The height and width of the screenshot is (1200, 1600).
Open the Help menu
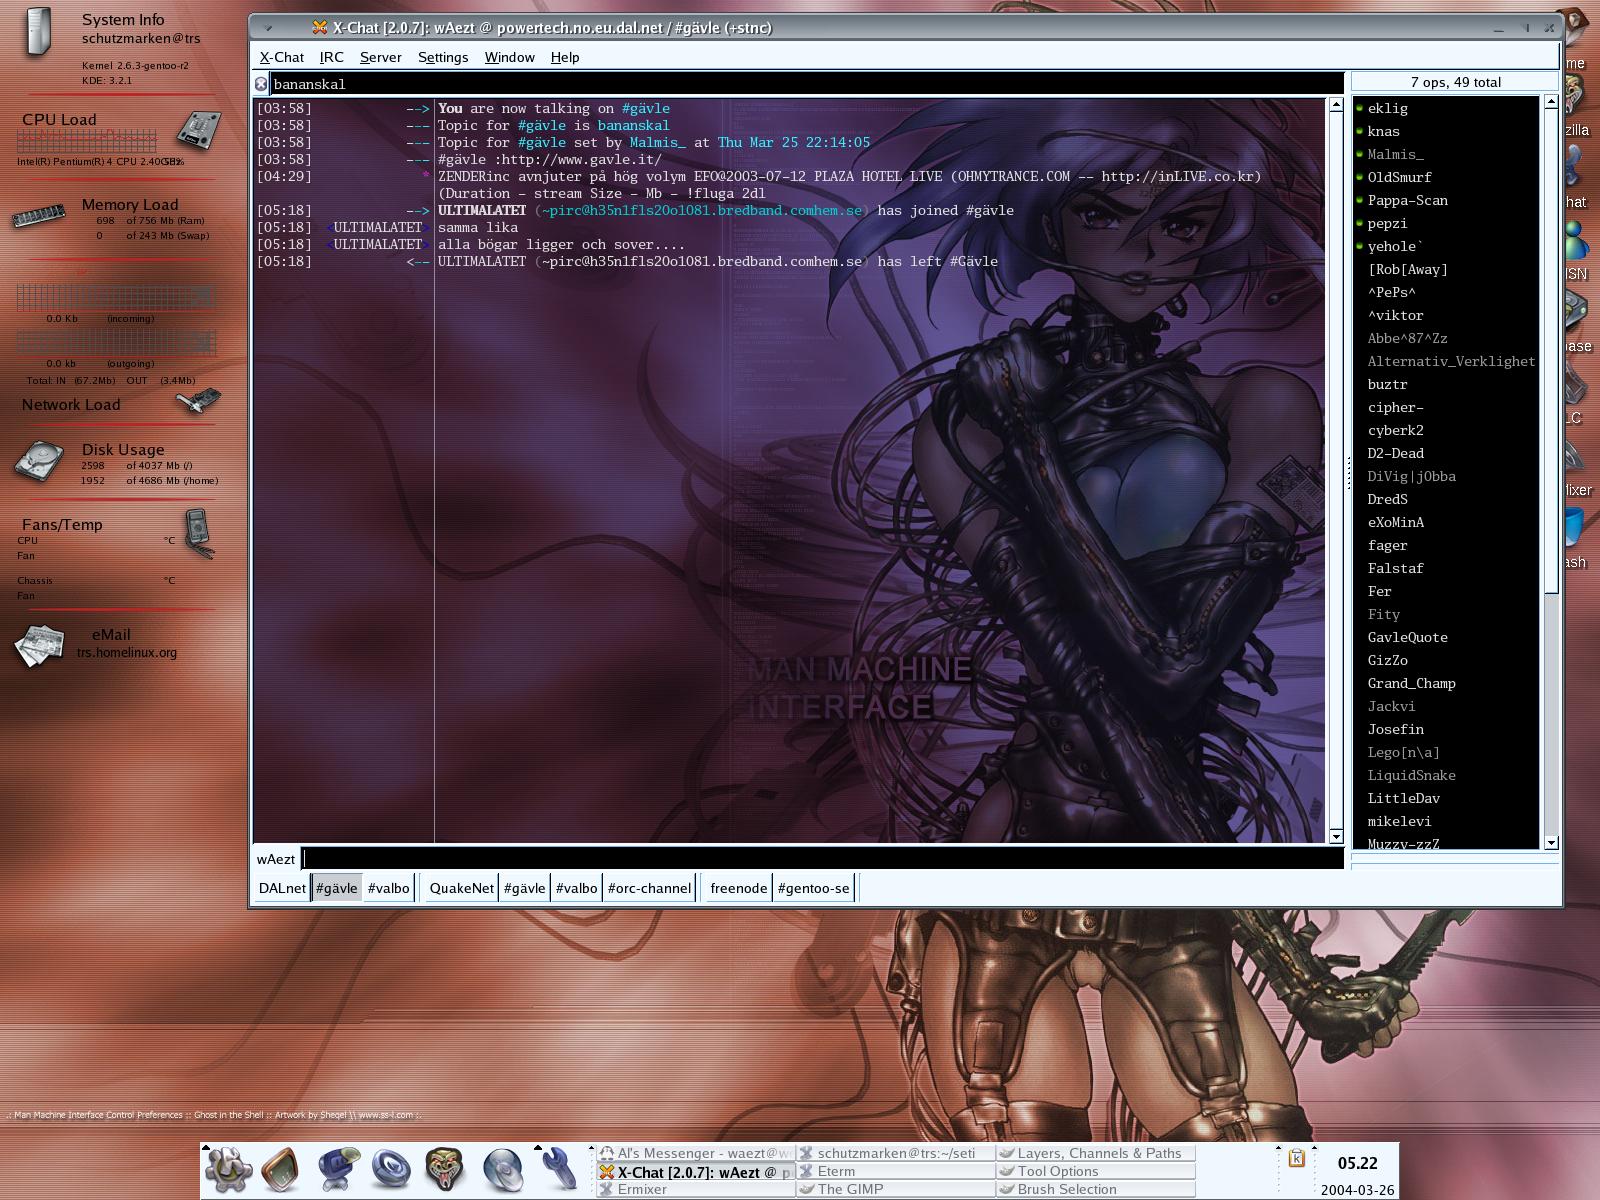click(565, 57)
